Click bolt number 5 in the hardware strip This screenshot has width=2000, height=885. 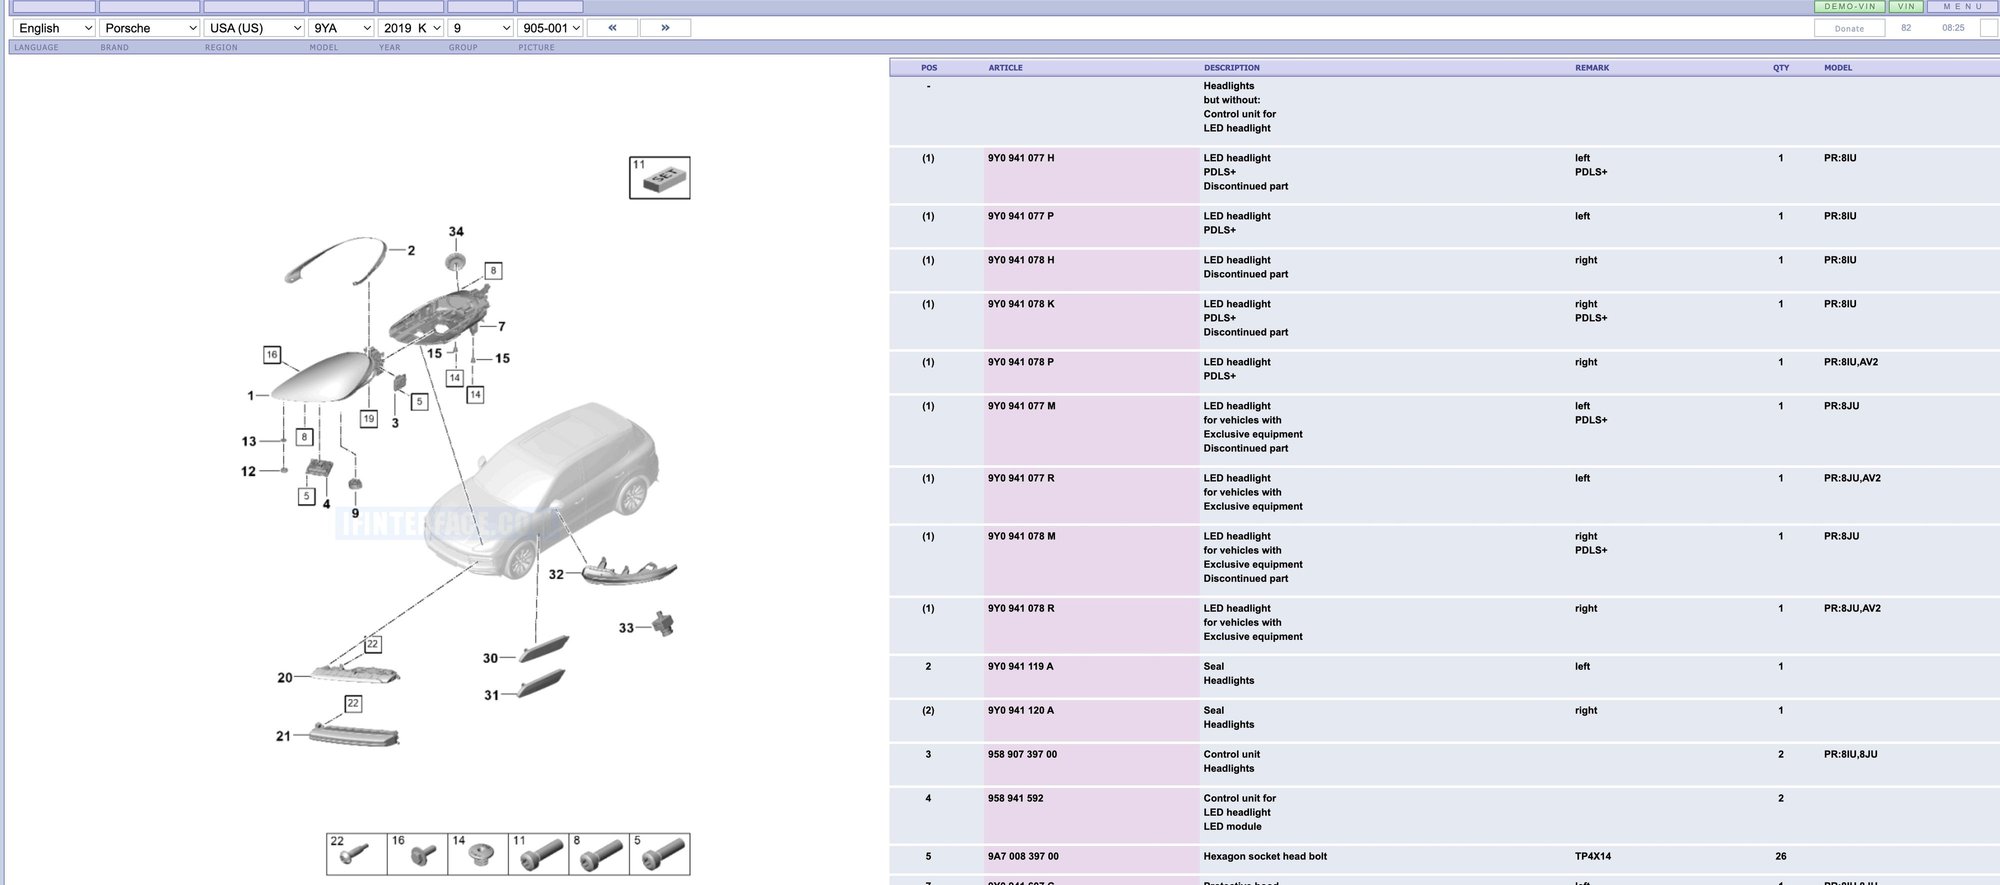tap(660, 854)
